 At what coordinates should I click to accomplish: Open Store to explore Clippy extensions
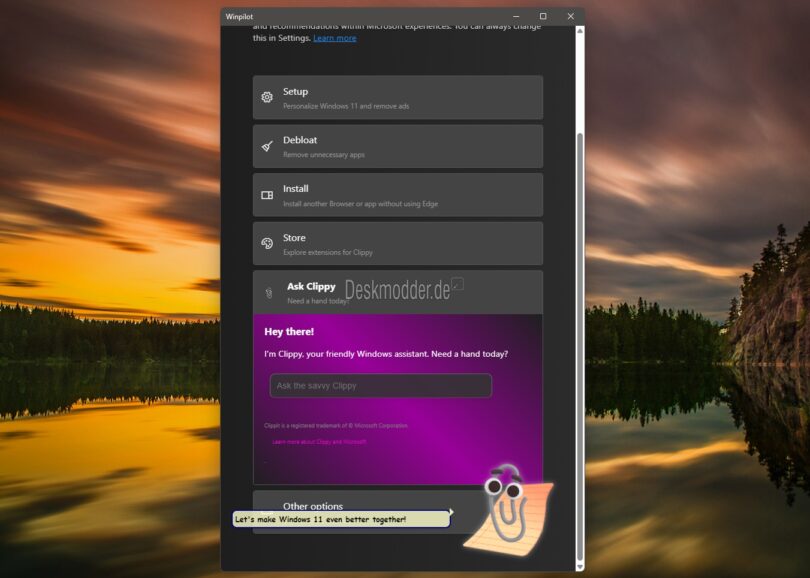[397, 243]
